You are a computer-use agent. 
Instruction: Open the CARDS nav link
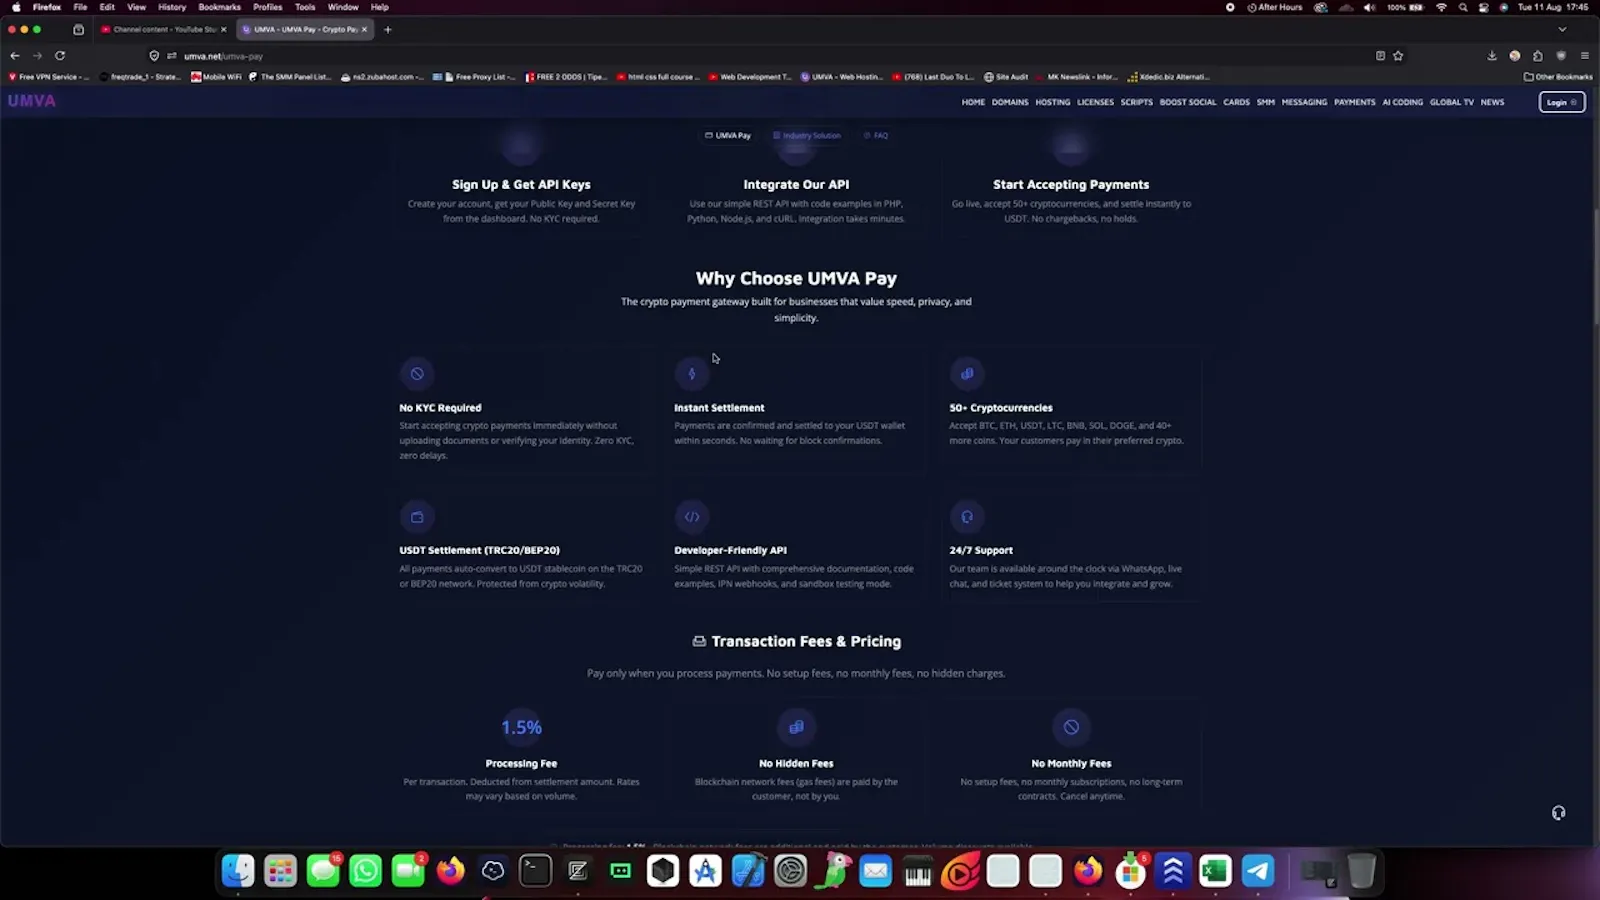pyautogui.click(x=1236, y=102)
